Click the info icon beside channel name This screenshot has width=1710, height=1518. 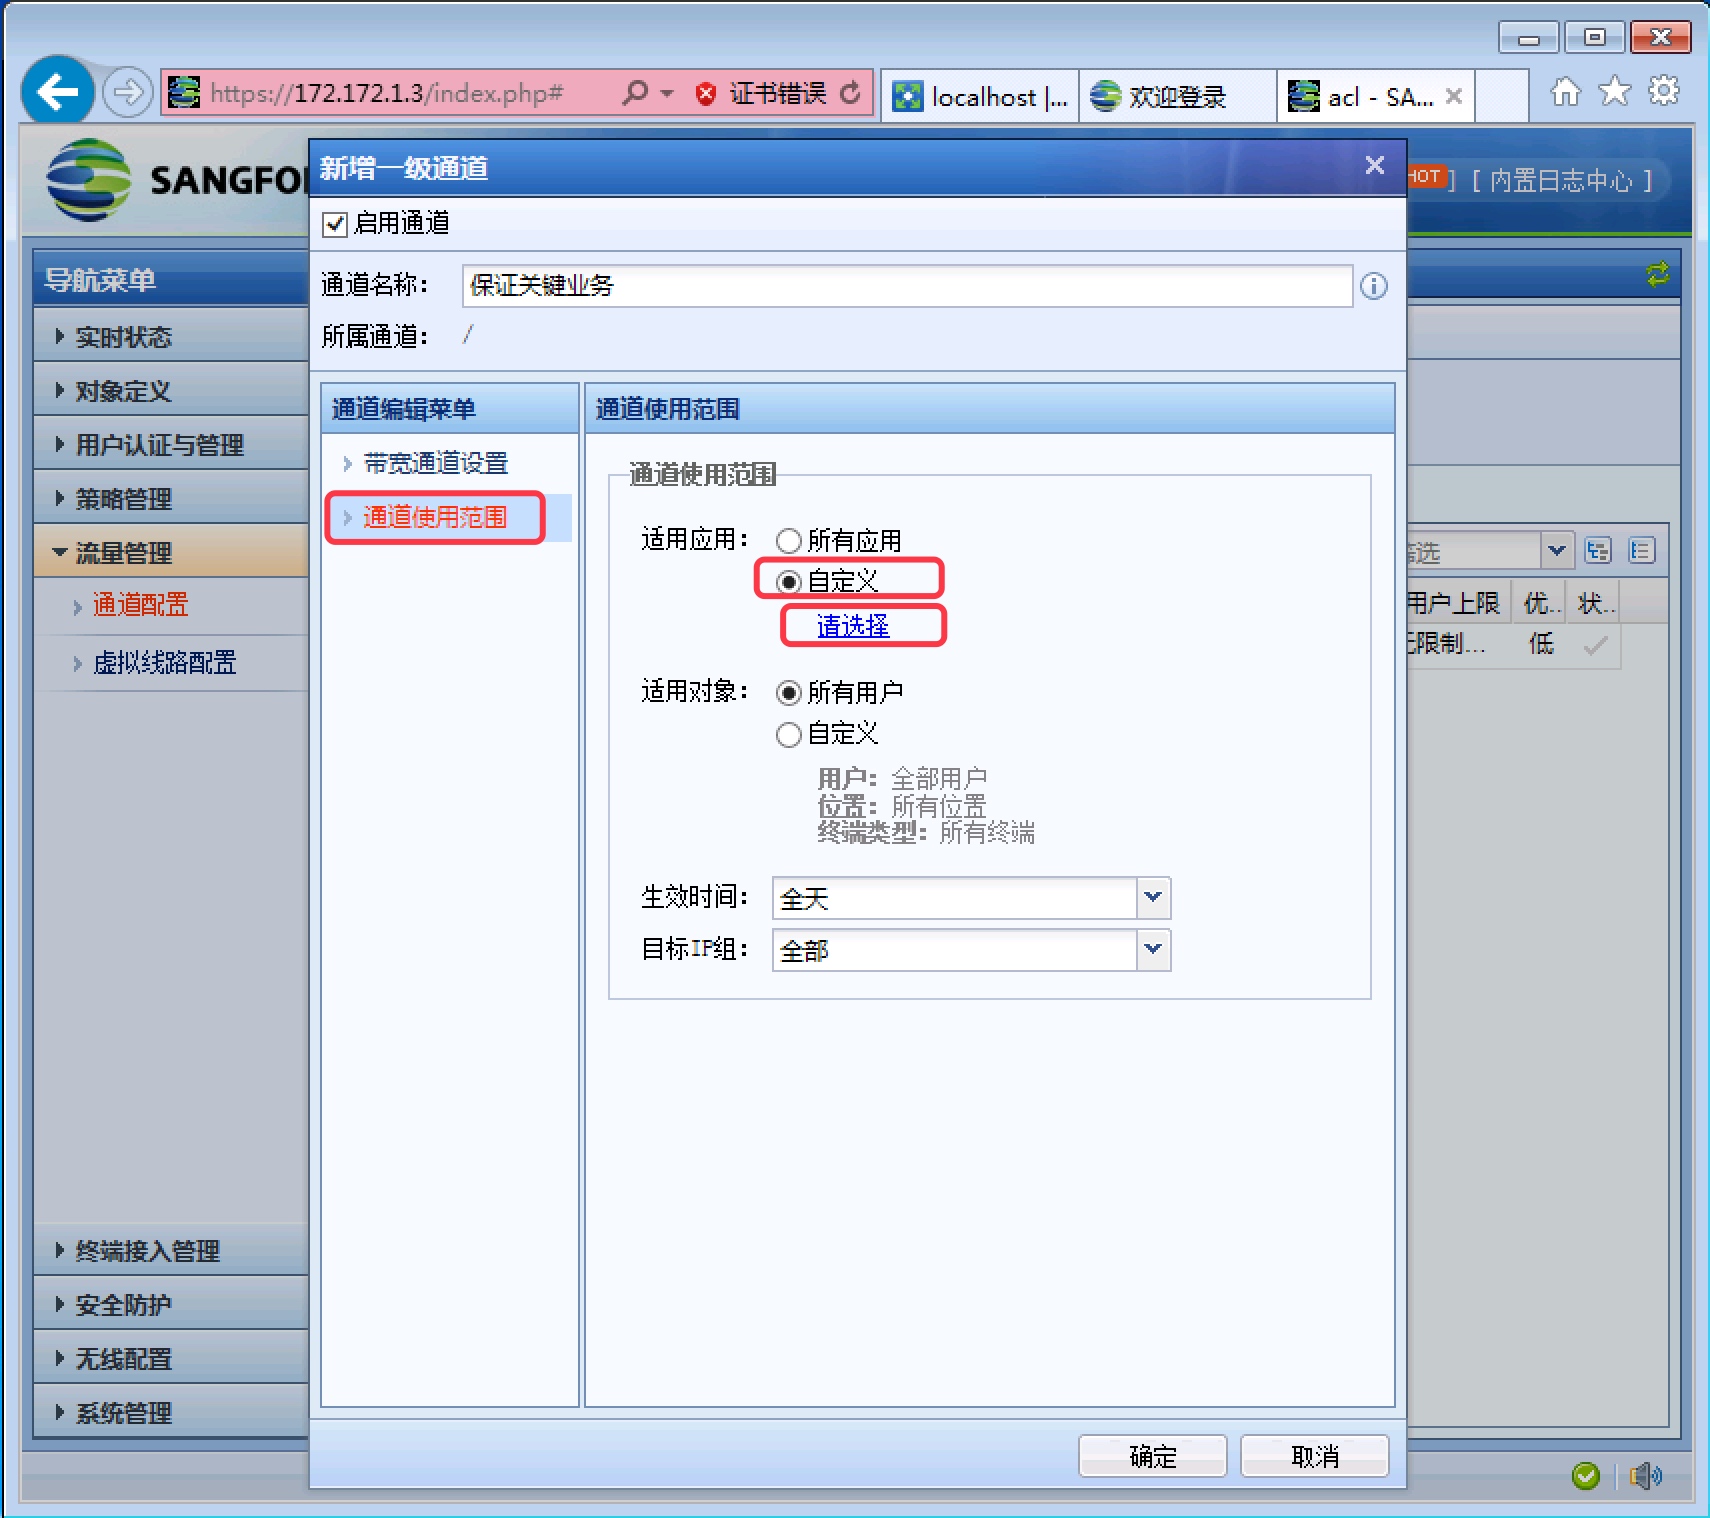tap(1374, 286)
